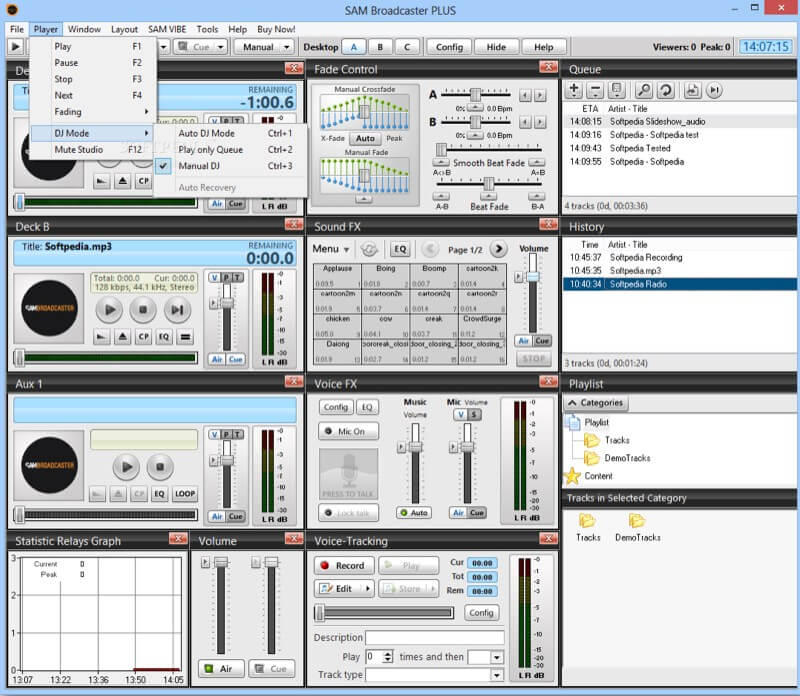This screenshot has width=800, height=696.
Task: Toggle Air in the Volume panel
Action: 220,668
